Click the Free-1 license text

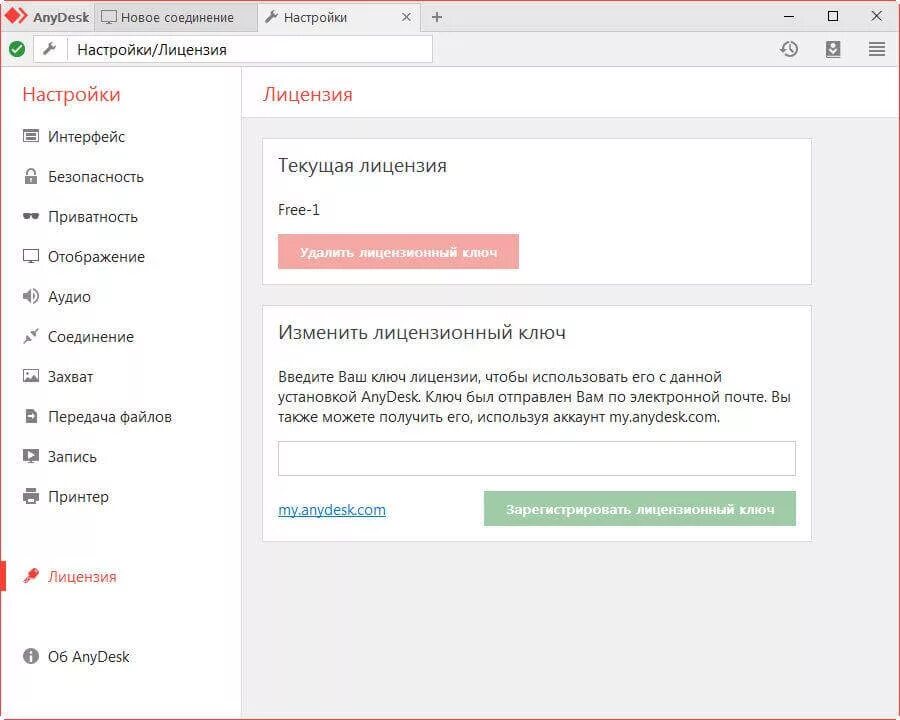(x=299, y=210)
